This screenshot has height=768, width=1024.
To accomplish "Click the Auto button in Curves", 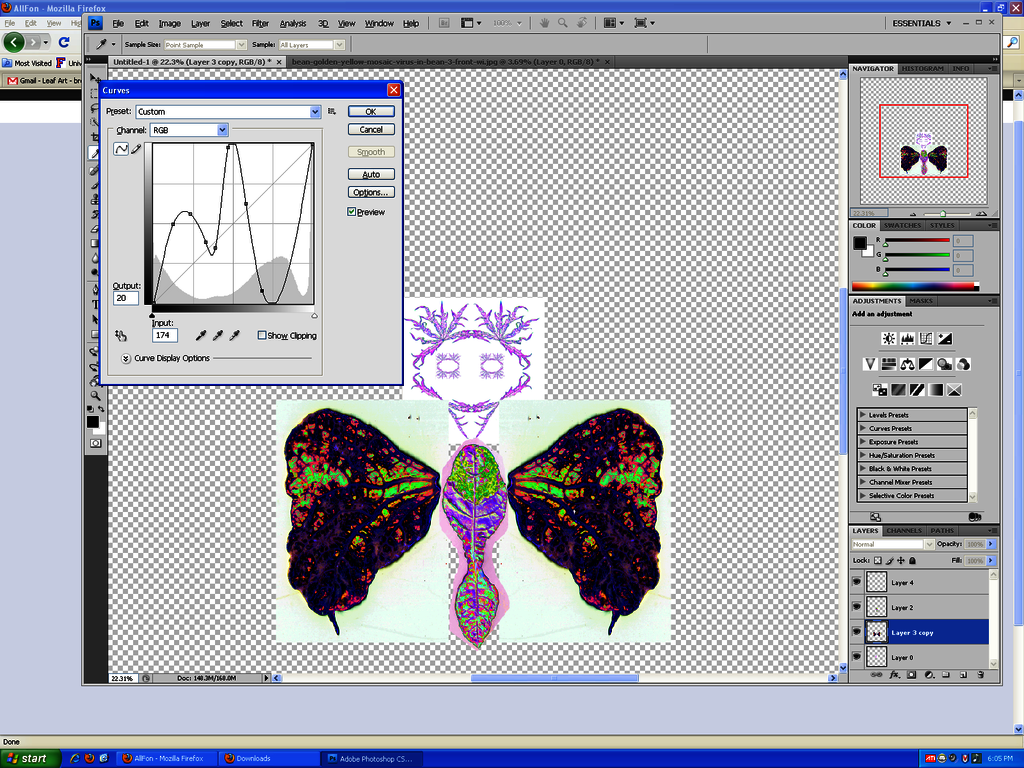I will tap(371, 174).
